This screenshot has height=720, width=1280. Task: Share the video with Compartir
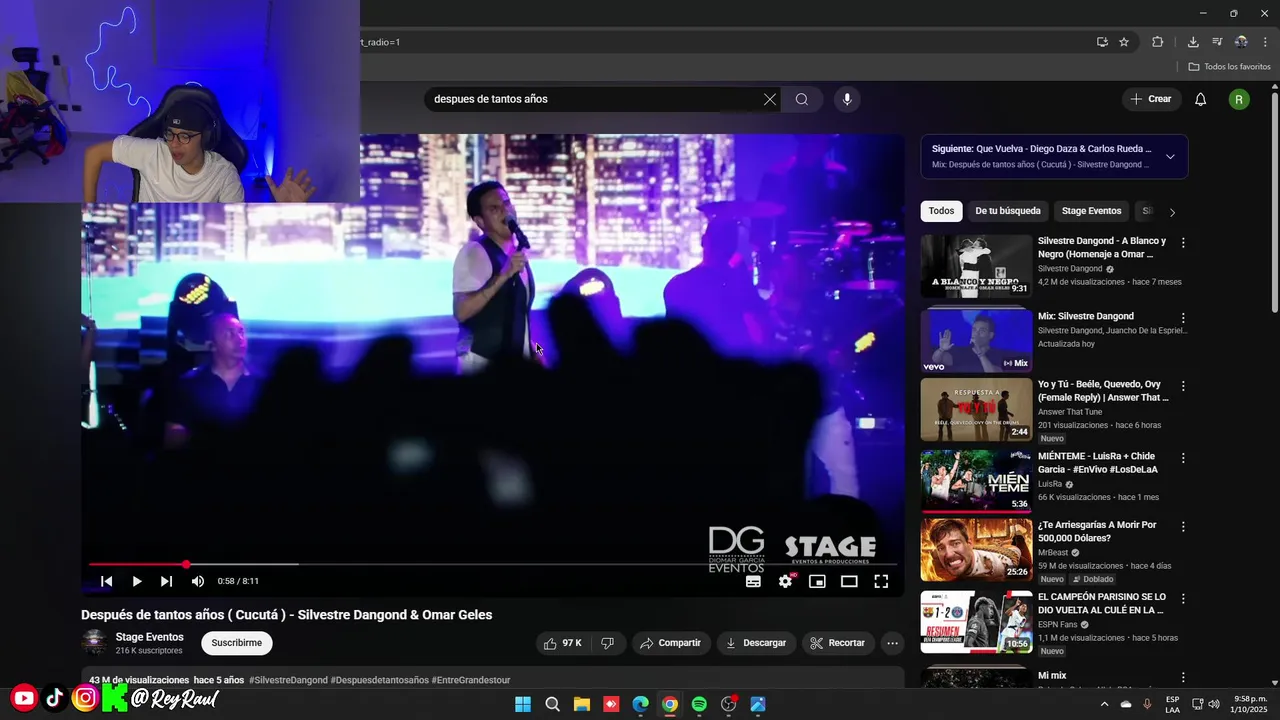pyautogui.click(x=670, y=643)
